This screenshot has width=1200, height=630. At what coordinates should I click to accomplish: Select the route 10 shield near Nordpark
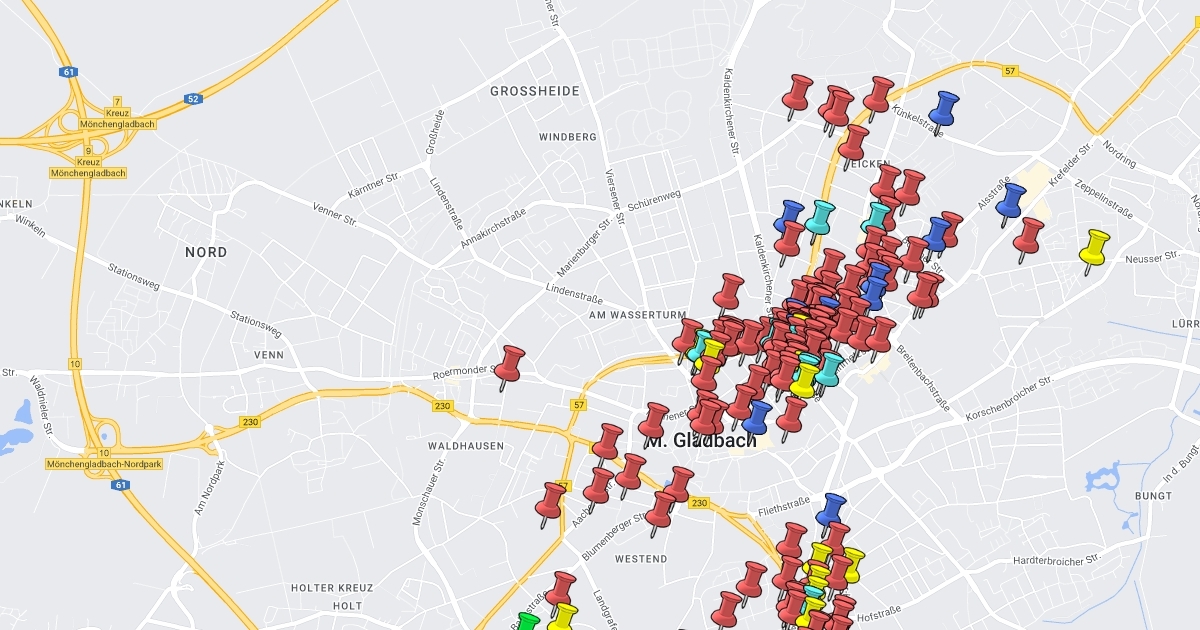[103, 452]
